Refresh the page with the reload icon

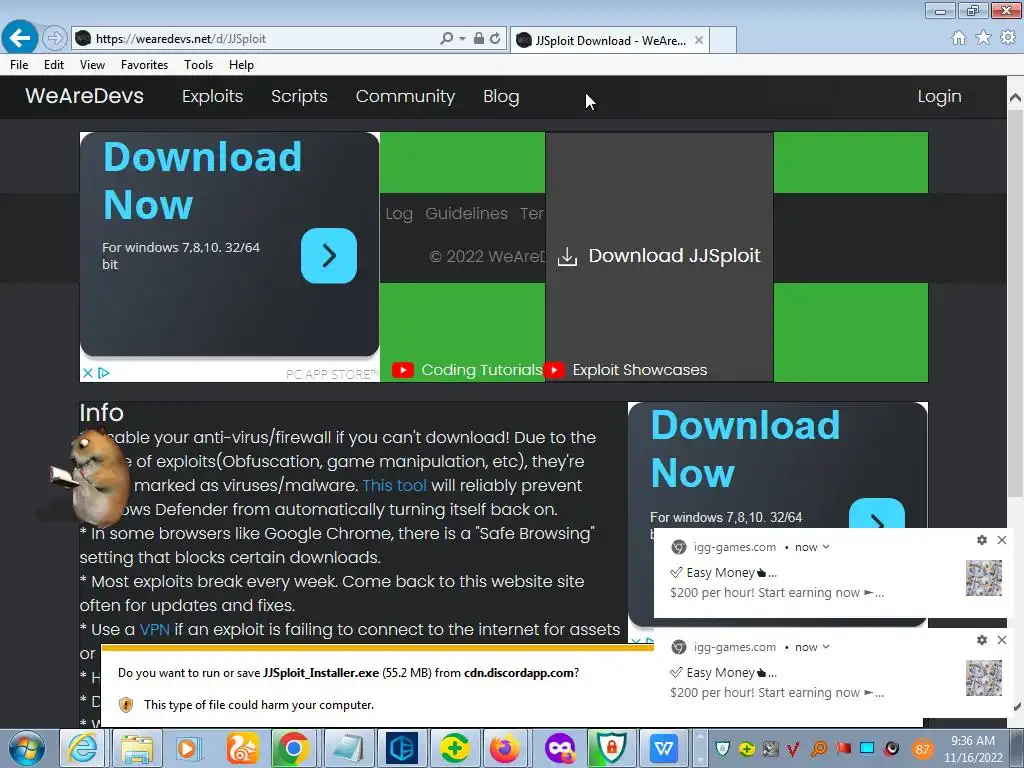click(495, 39)
